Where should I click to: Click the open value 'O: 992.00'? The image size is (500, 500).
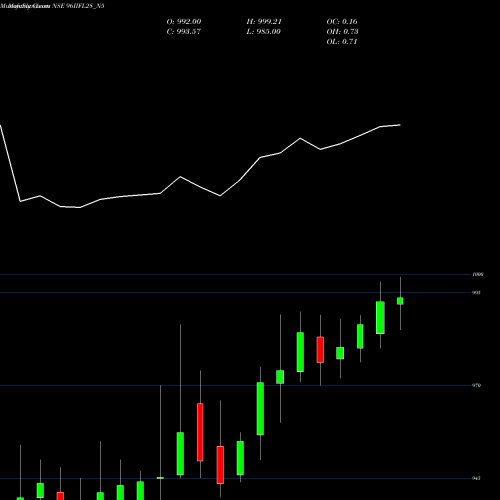[184, 21]
